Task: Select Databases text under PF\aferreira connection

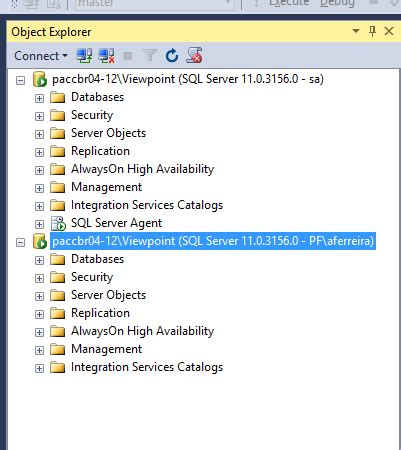Action: pos(97,259)
